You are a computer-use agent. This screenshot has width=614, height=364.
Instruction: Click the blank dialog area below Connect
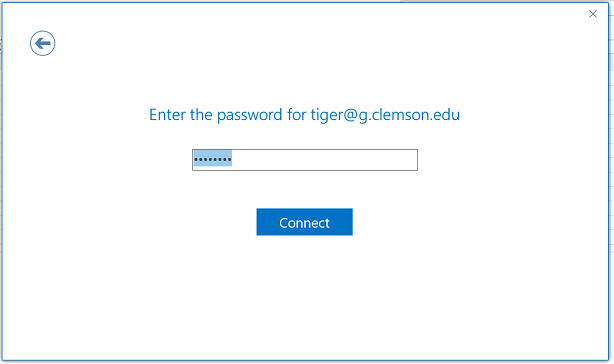click(x=304, y=297)
